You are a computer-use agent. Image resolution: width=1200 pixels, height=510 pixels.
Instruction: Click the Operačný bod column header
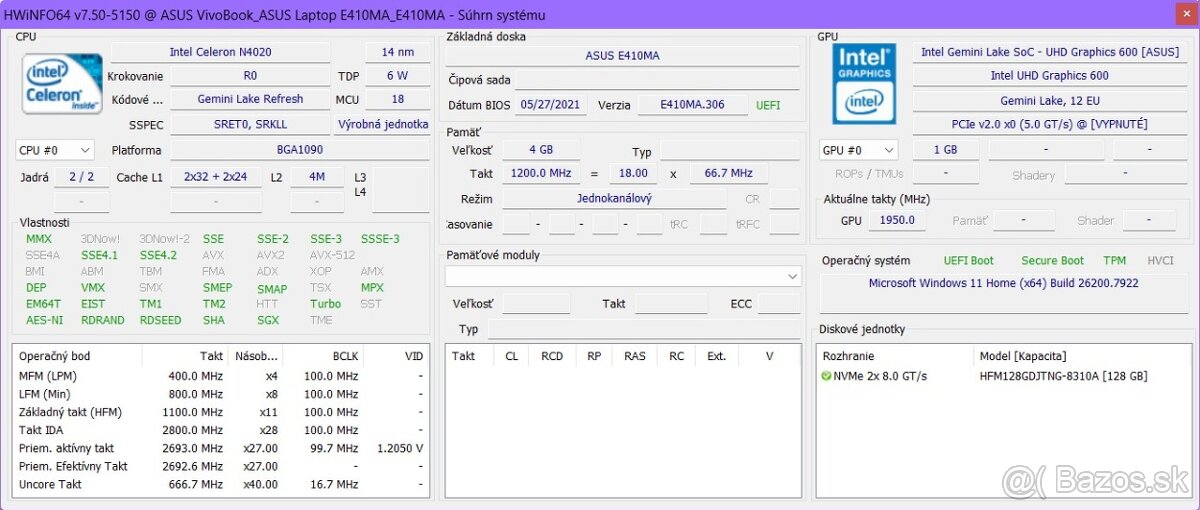click(x=55, y=356)
